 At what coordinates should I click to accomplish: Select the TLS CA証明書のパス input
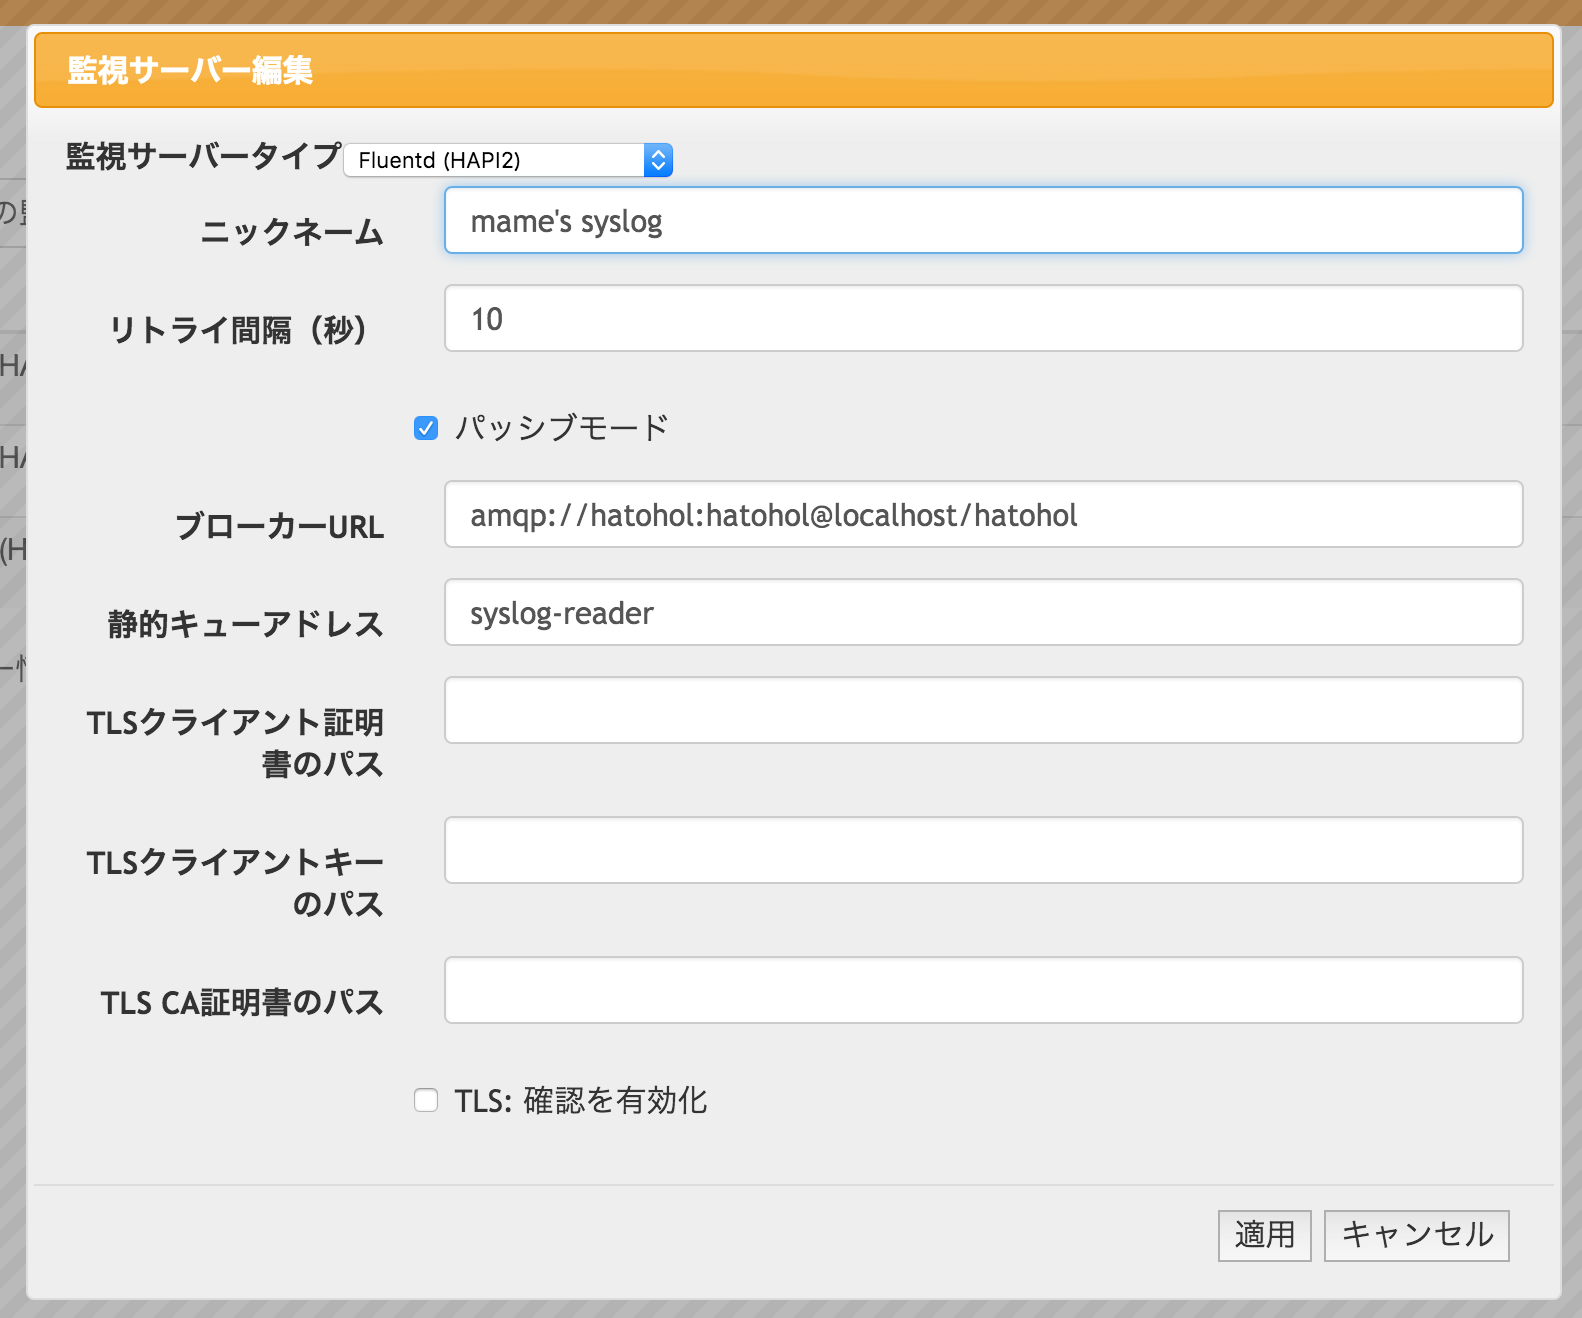pyautogui.click(x=983, y=991)
